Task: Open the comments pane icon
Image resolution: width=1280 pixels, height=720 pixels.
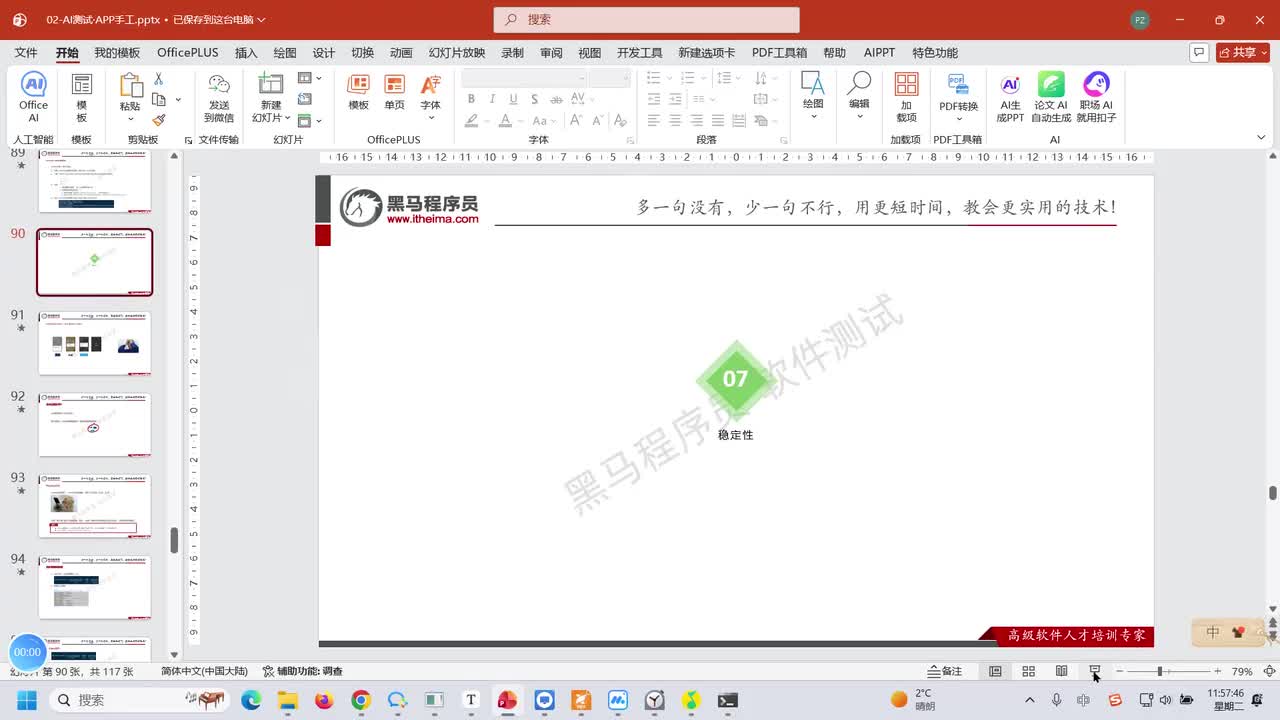Action: pos(1199,52)
